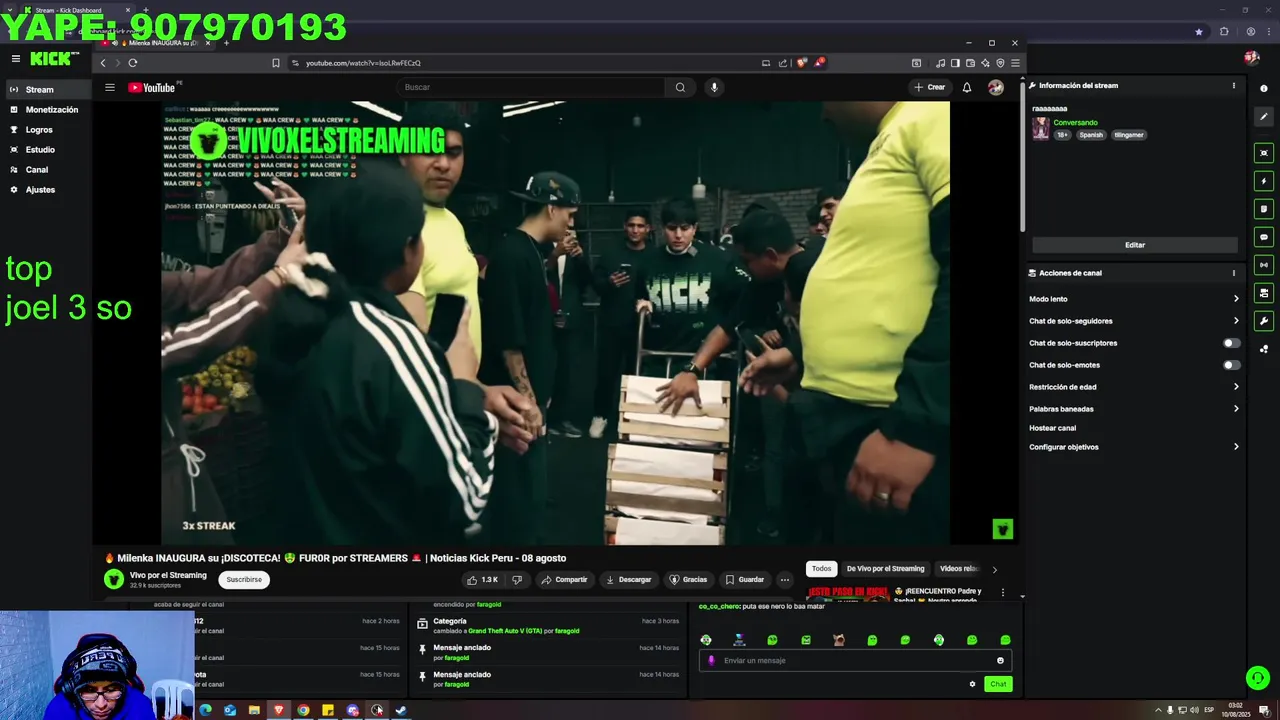
Task: Expand Restricción de edad settings
Action: (1134, 387)
